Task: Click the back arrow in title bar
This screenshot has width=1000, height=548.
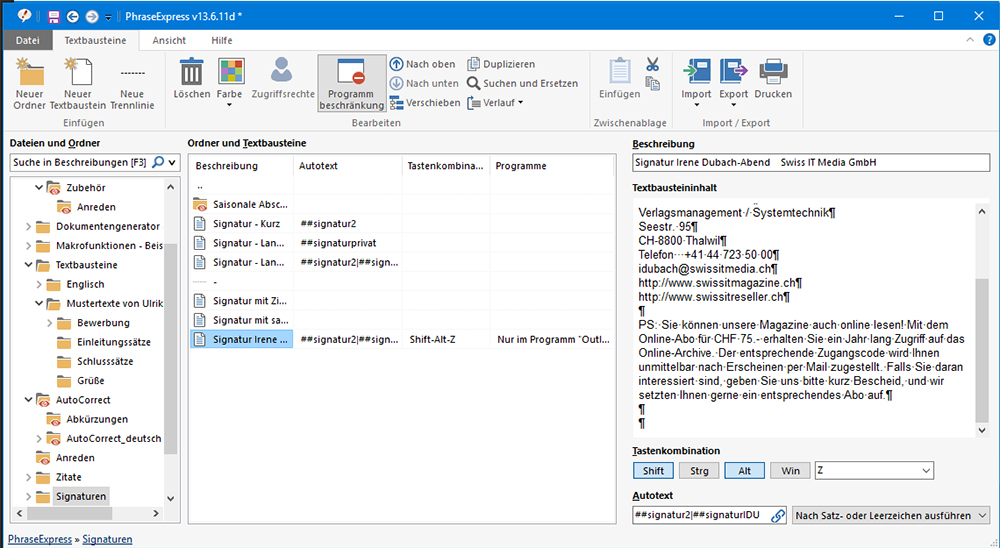Action: coord(73,17)
